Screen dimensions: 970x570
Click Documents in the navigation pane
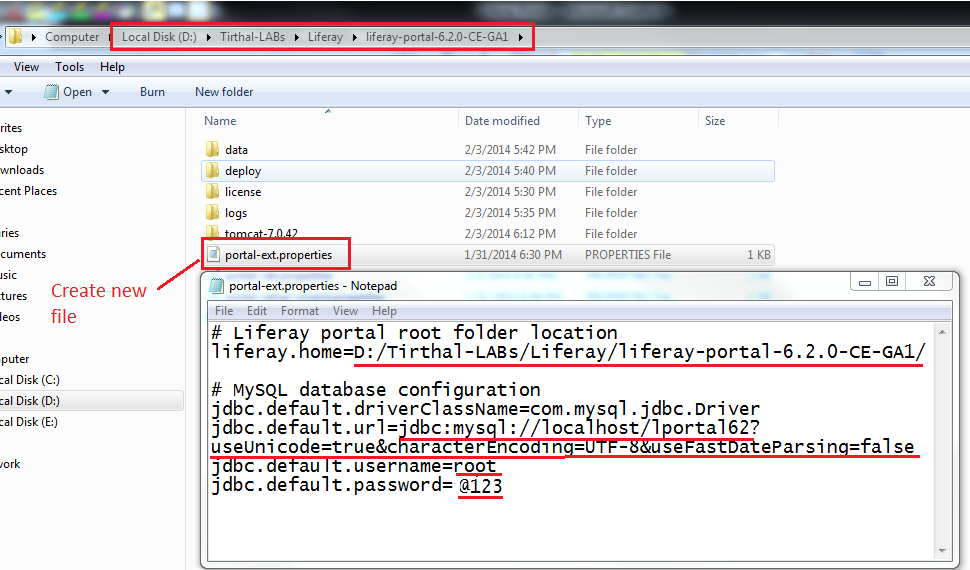click(x=23, y=254)
